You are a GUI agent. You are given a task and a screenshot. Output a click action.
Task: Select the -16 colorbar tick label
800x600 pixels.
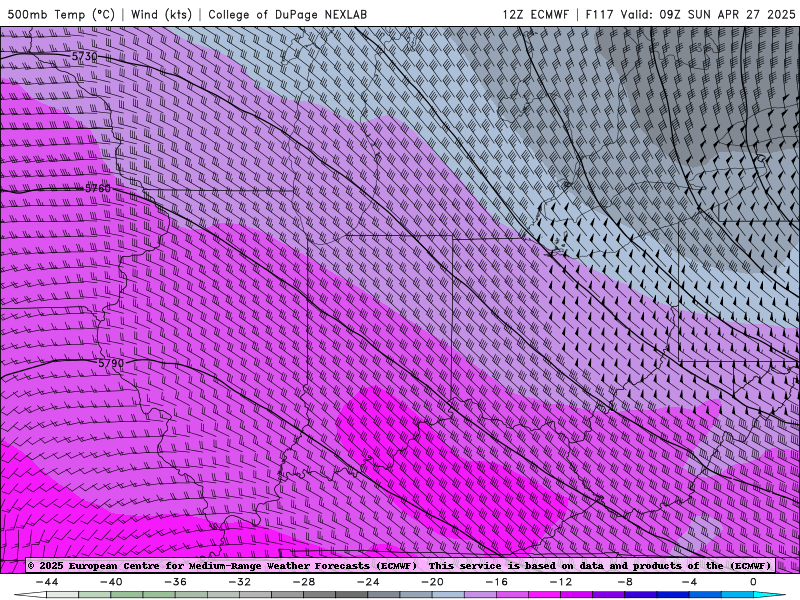[497, 582]
